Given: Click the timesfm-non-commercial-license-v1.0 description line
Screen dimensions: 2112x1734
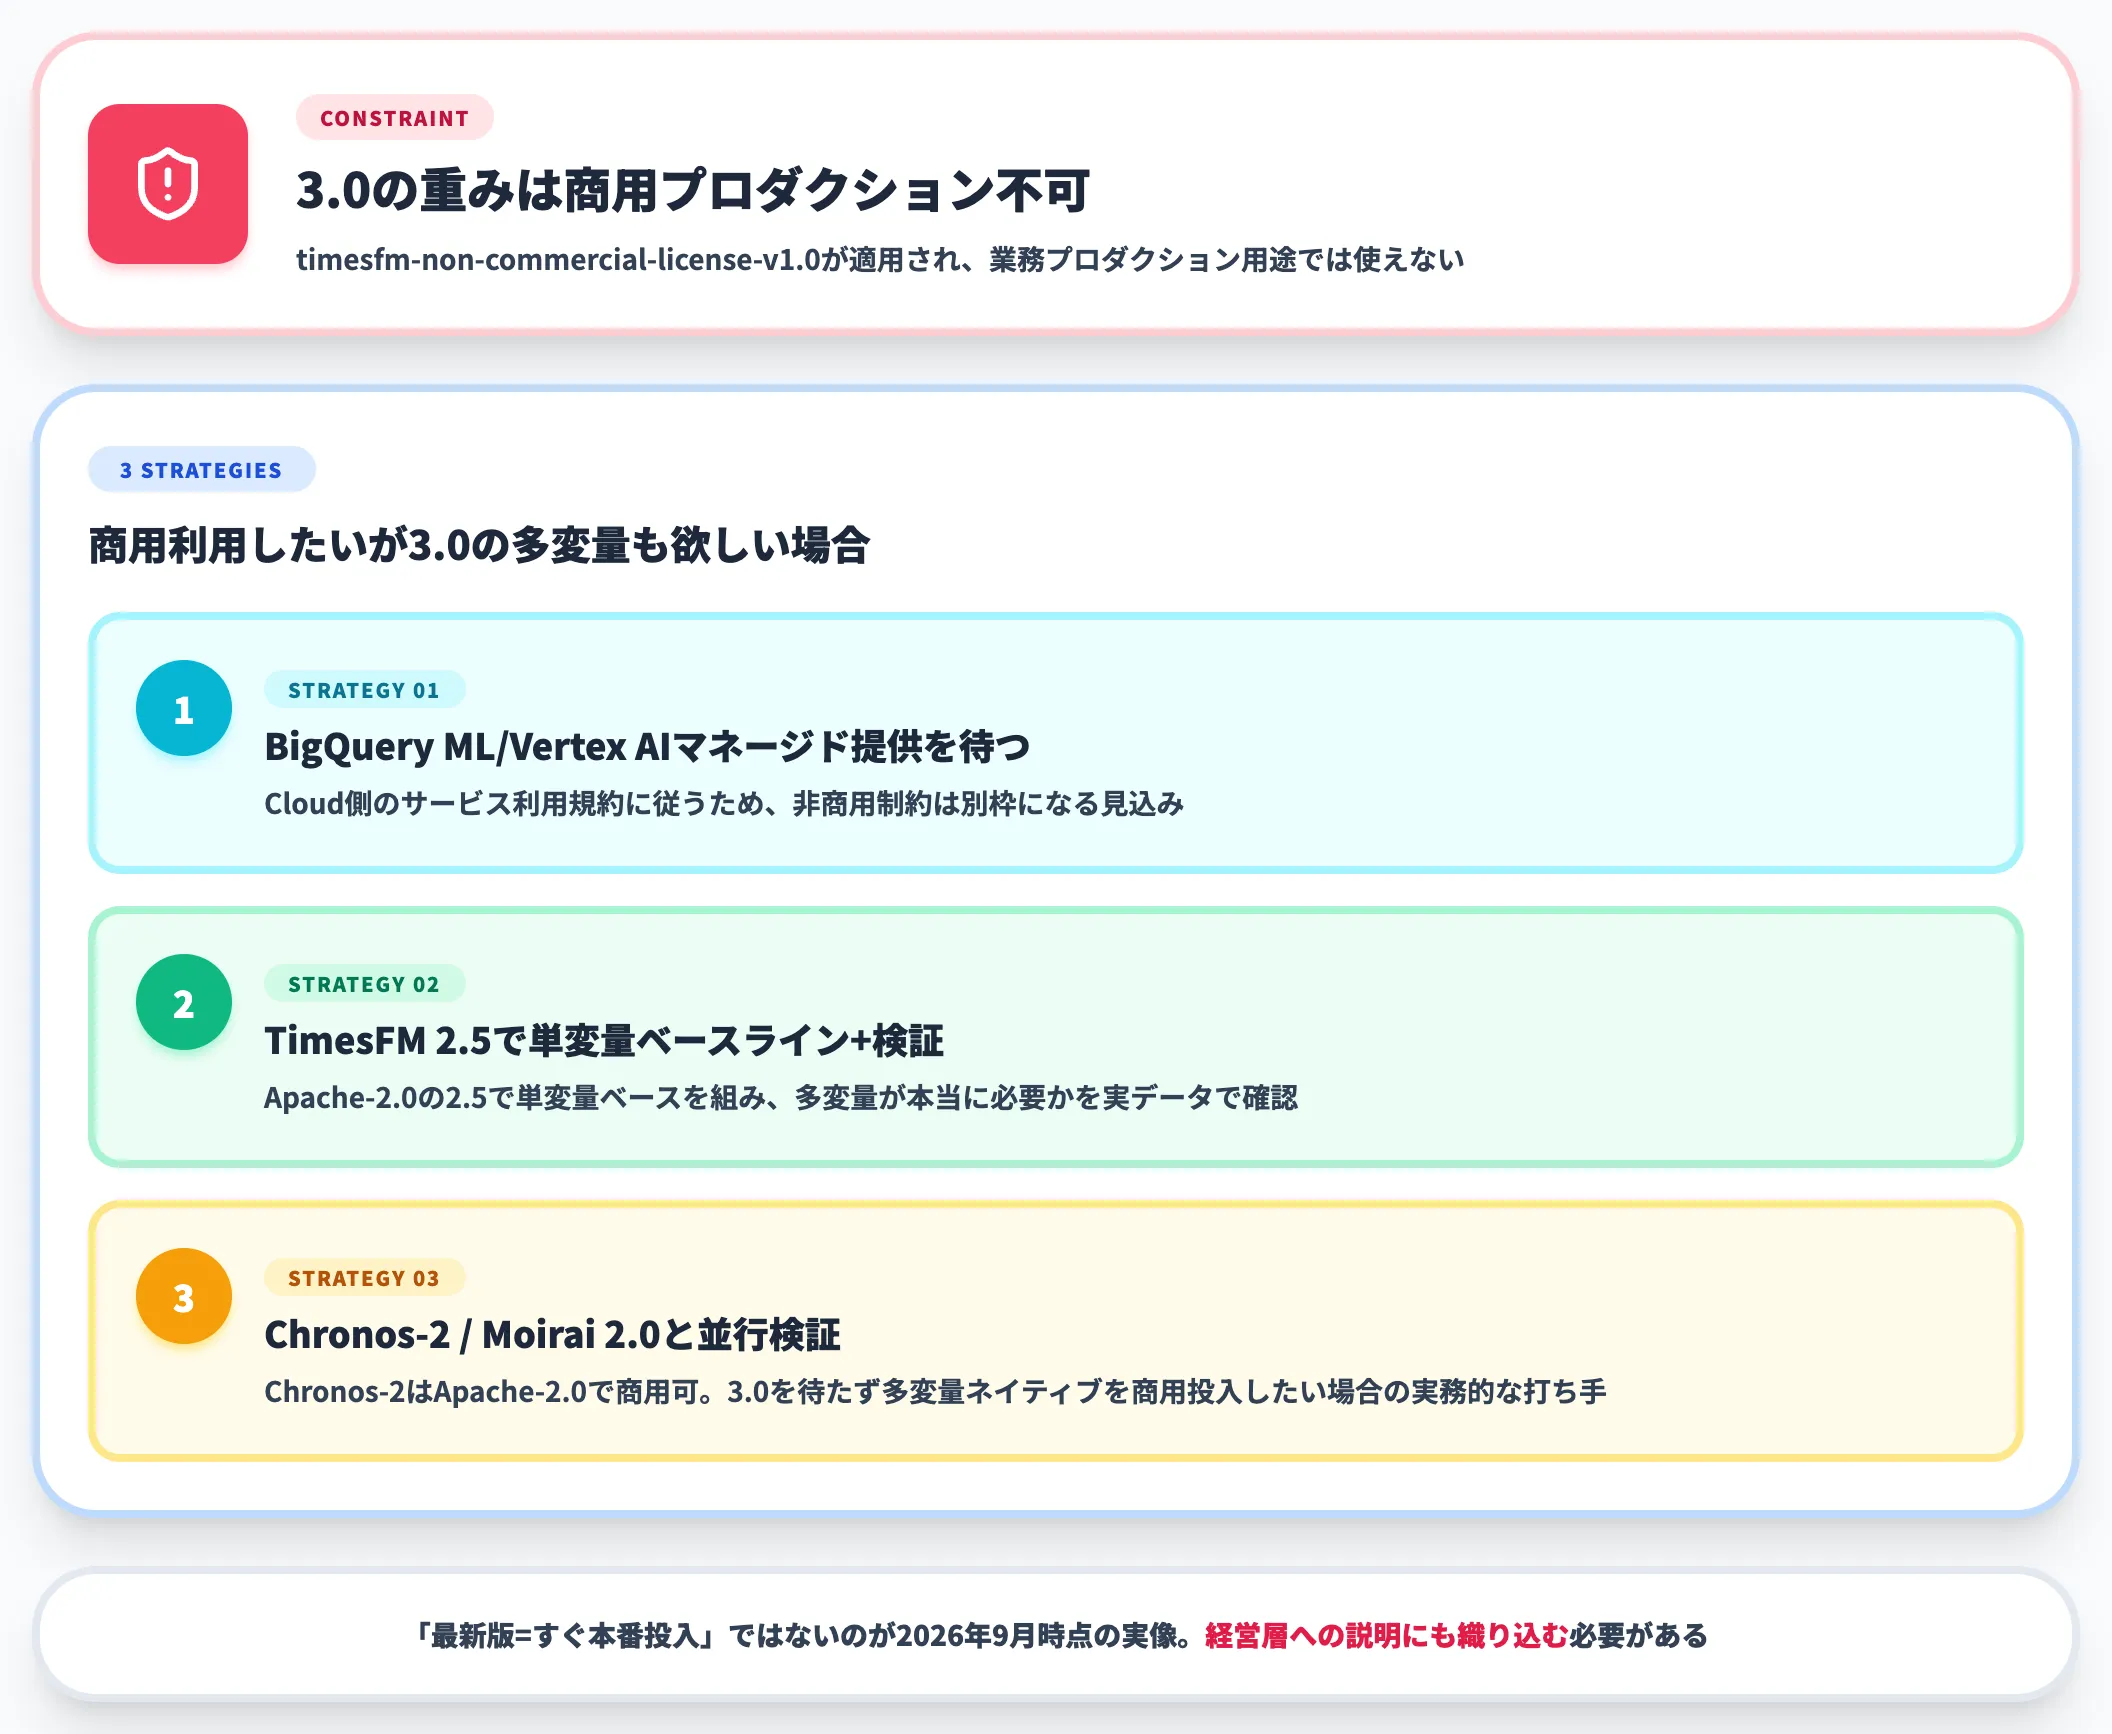Looking at the screenshot, I should click(880, 260).
